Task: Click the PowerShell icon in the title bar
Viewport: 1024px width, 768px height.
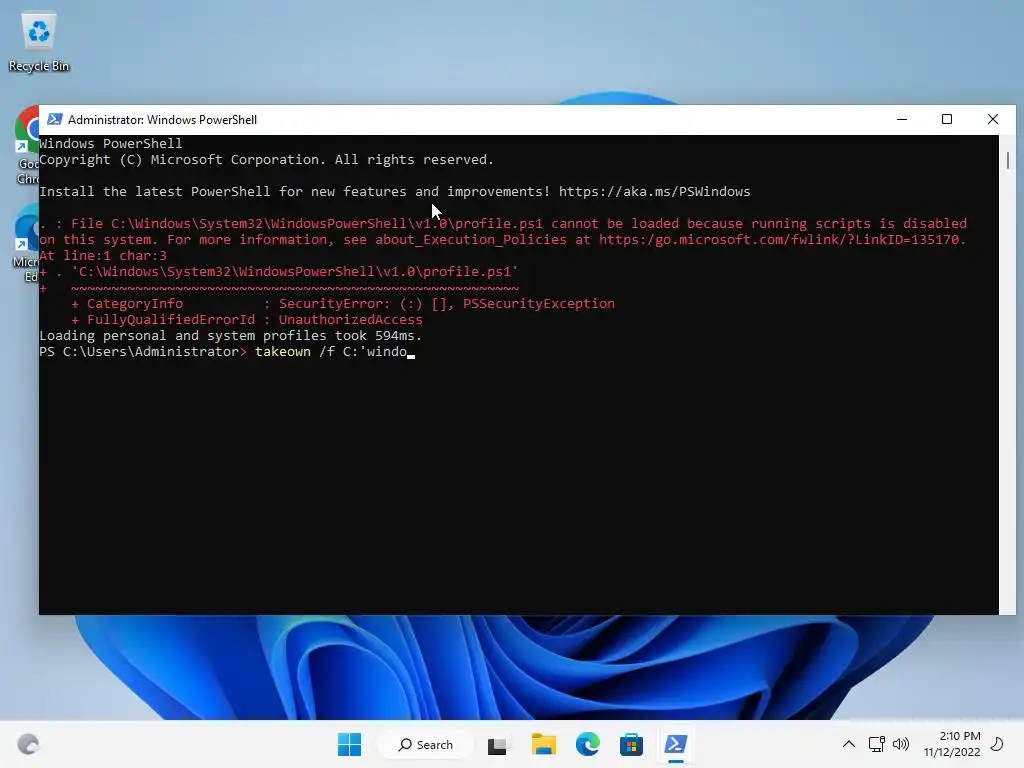Action: click(55, 120)
